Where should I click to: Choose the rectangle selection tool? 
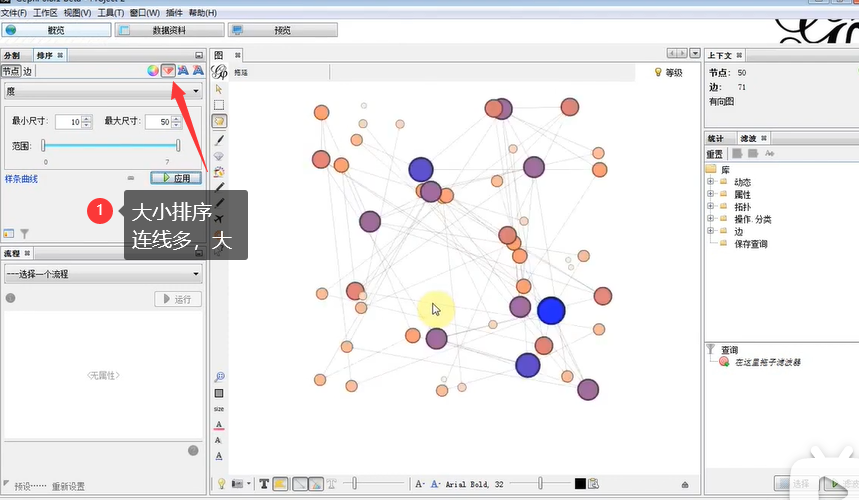(219, 105)
